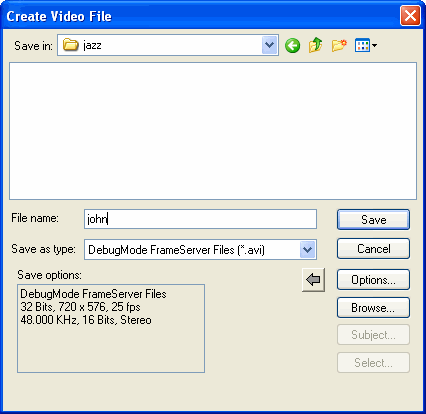Create a new folder

(x=339, y=45)
